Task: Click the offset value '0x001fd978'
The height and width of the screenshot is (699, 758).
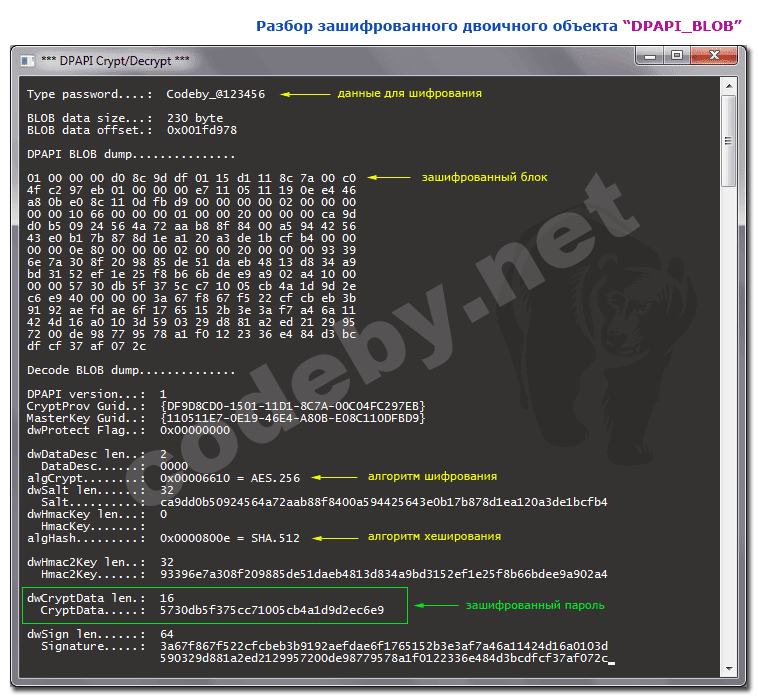Action: (202, 130)
